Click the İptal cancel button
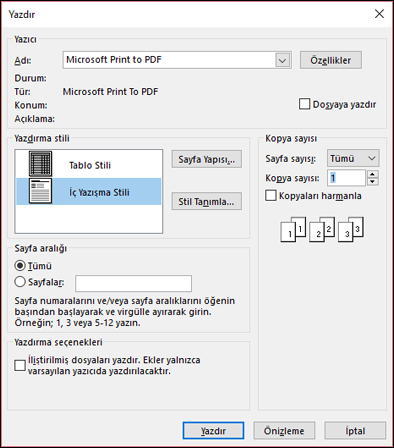 pyautogui.click(x=355, y=431)
